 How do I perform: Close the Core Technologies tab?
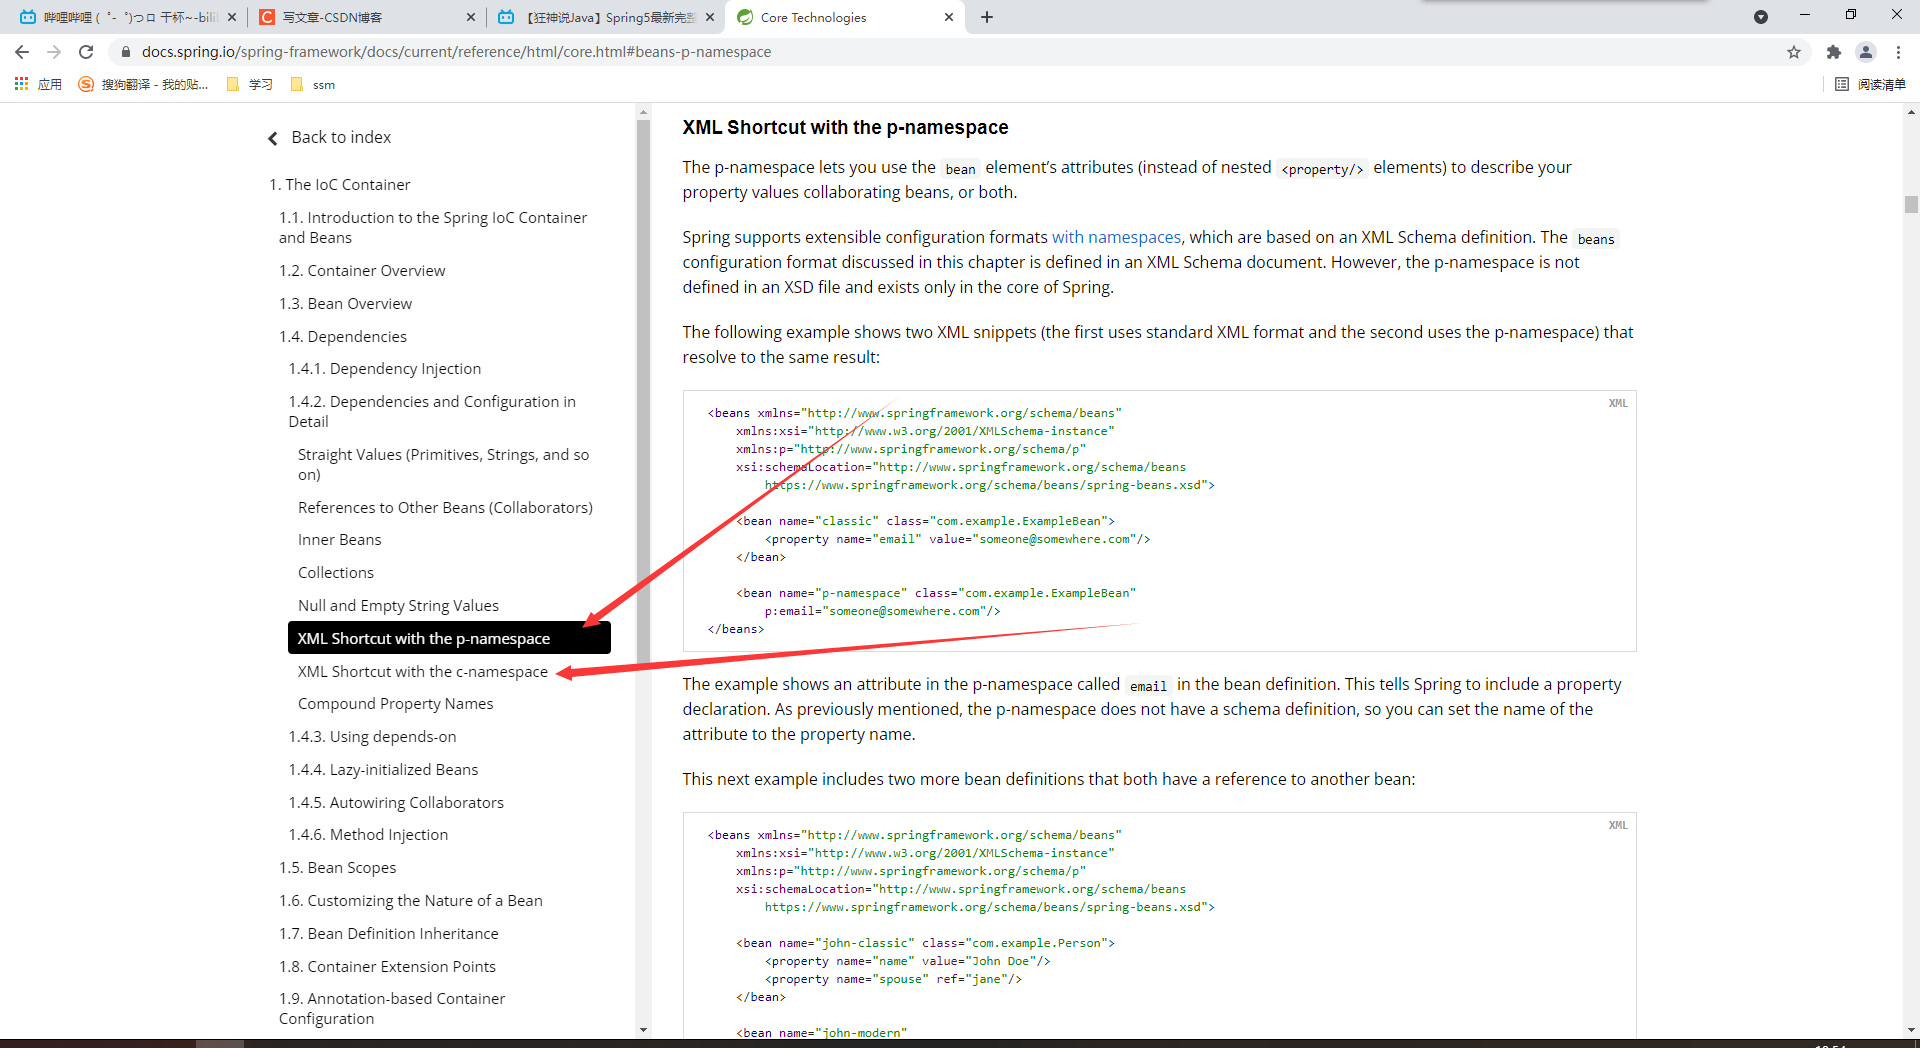pyautogui.click(x=949, y=17)
